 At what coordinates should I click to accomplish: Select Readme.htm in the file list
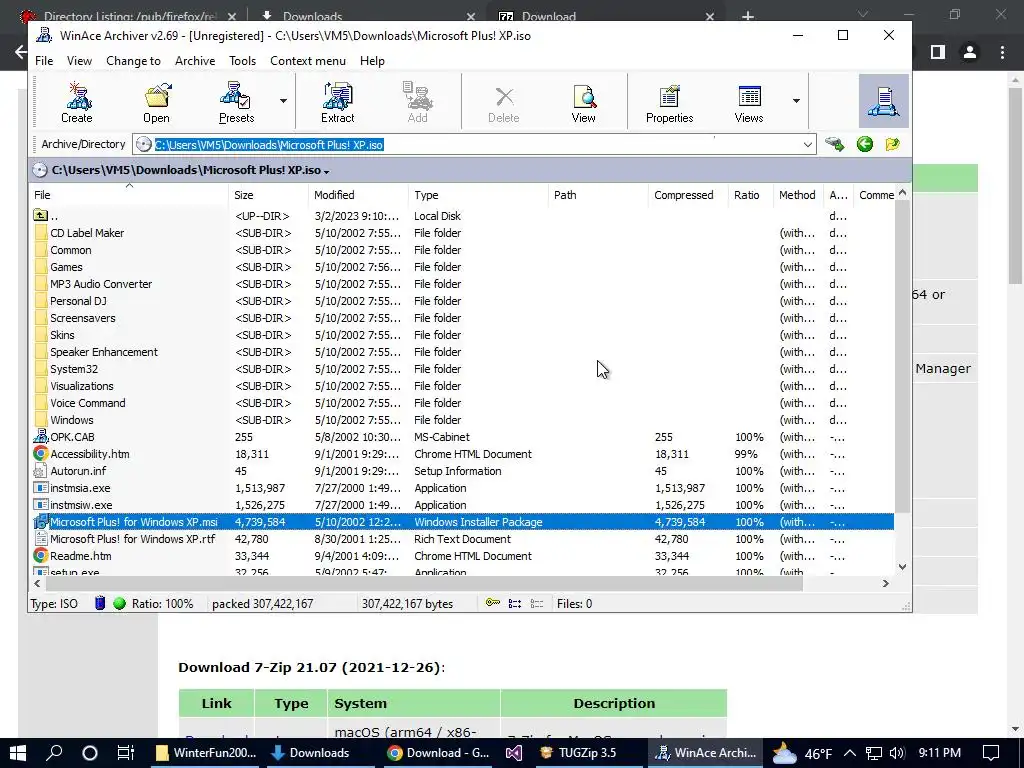pos(462,555)
